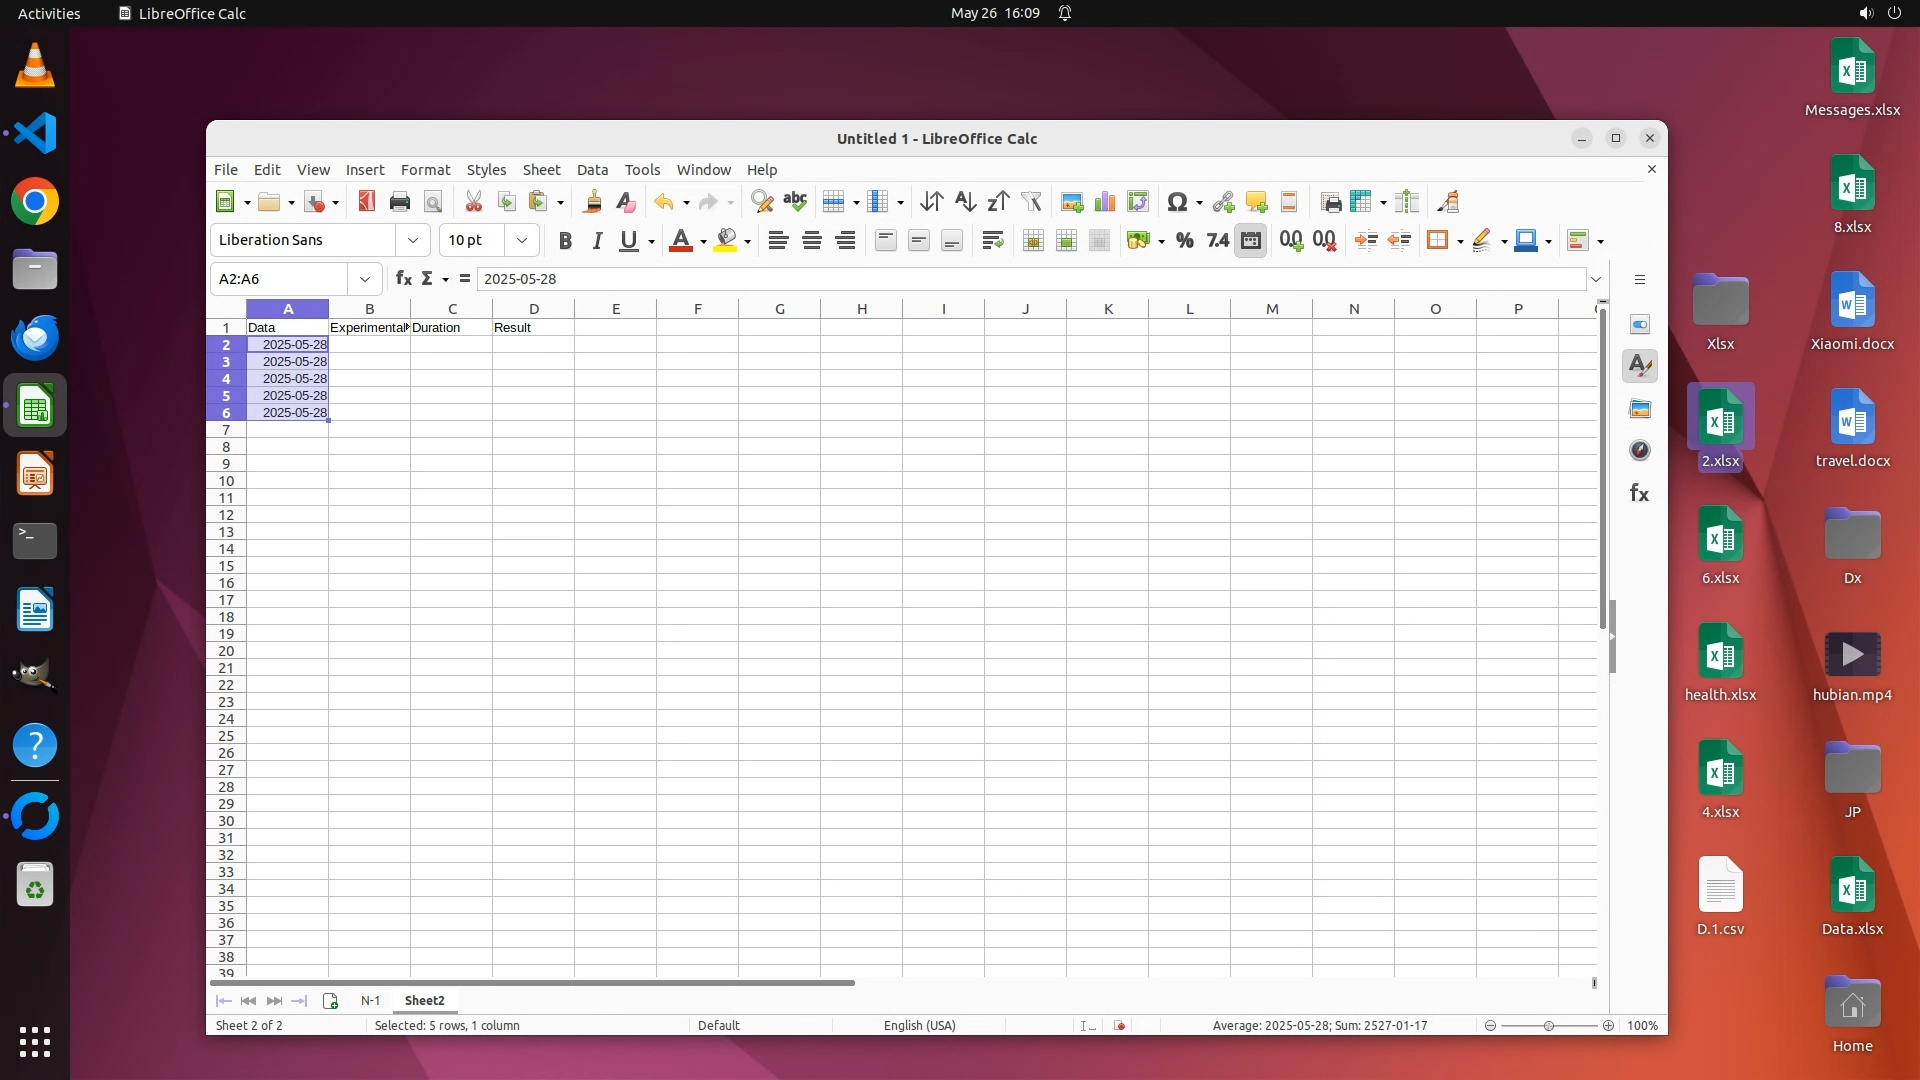
Task: Click the Cut scissors icon
Action: click(x=473, y=202)
